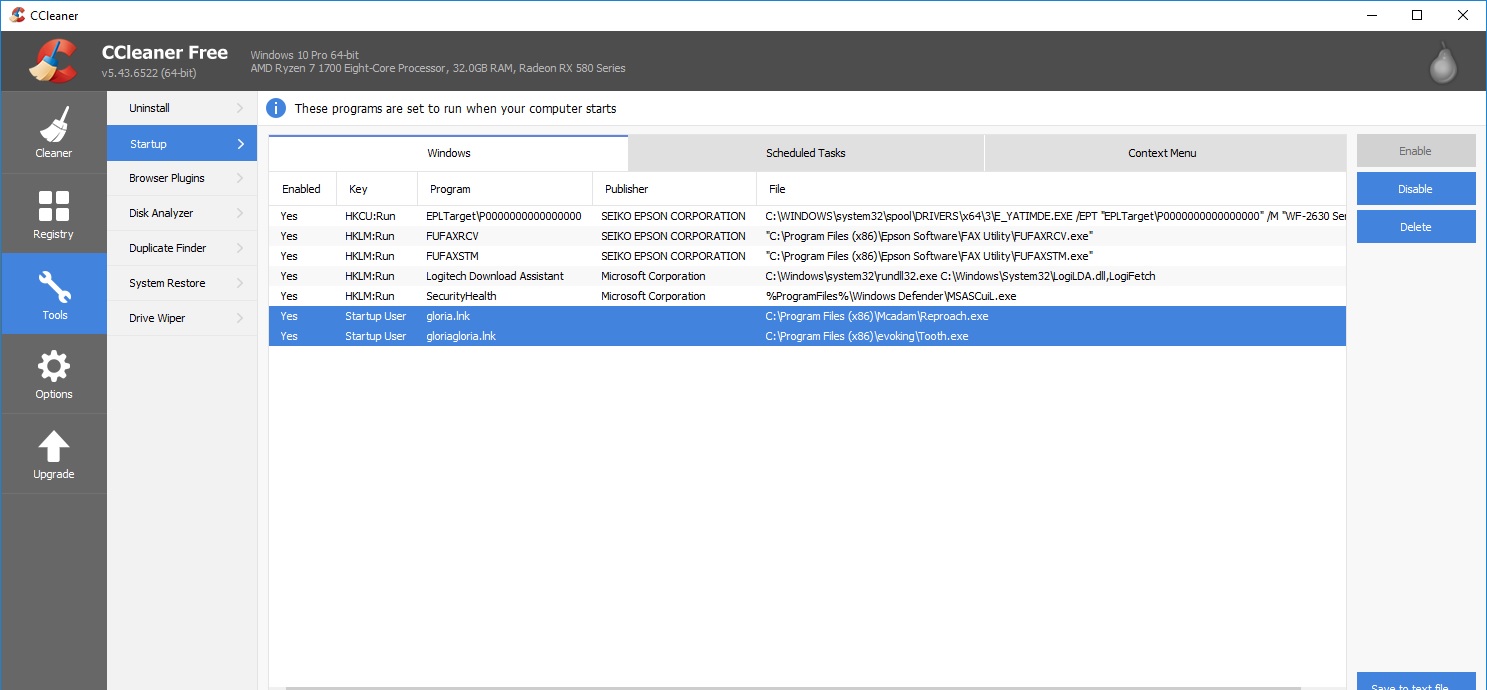The image size is (1487, 690).
Task: Switch to the Scheduled Tasks tab
Action: 806,153
